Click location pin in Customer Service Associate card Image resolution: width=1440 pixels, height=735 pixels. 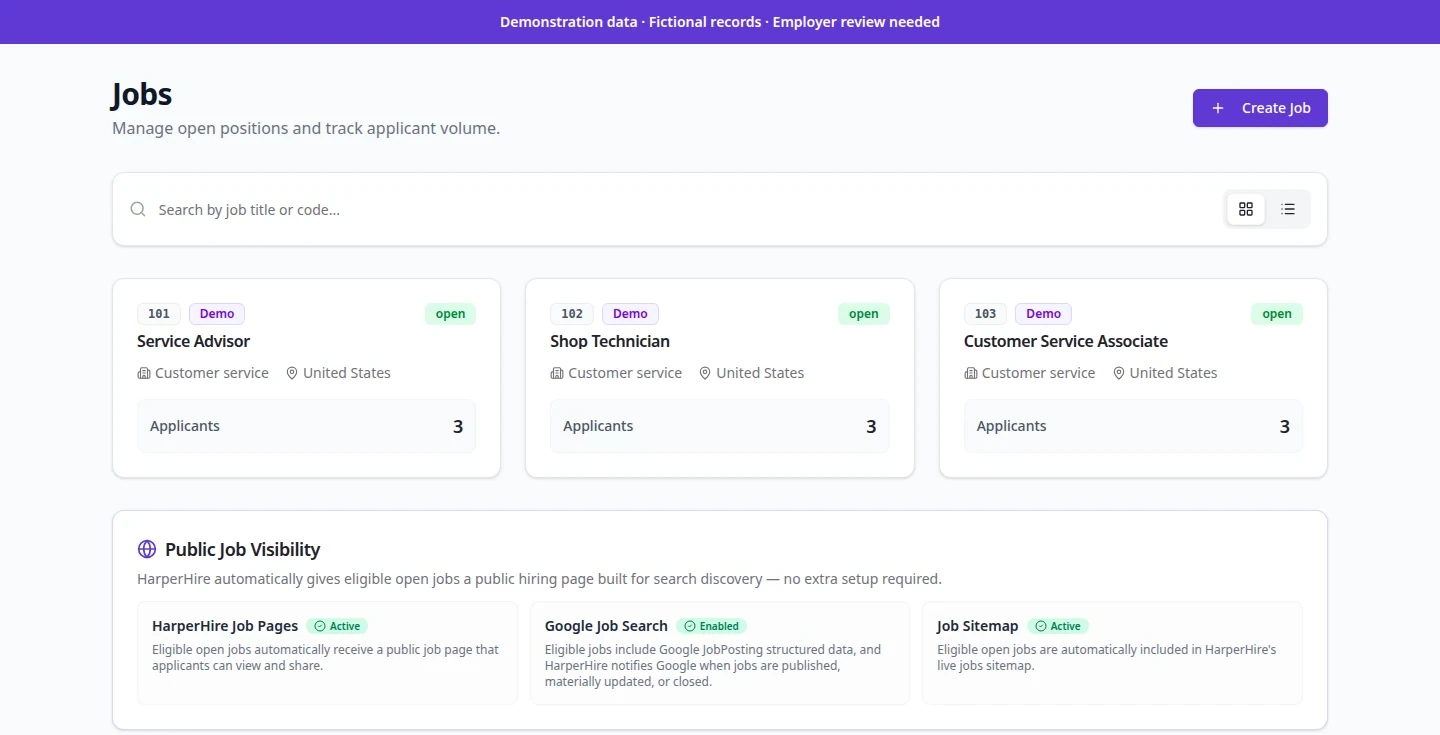coord(1119,373)
